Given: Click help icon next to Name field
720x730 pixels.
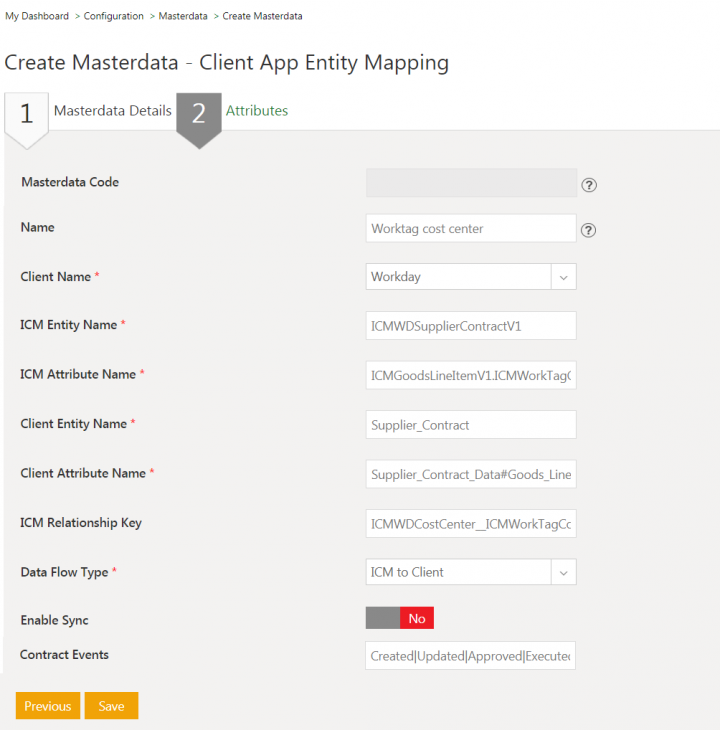Looking at the screenshot, I should pyautogui.click(x=589, y=230).
